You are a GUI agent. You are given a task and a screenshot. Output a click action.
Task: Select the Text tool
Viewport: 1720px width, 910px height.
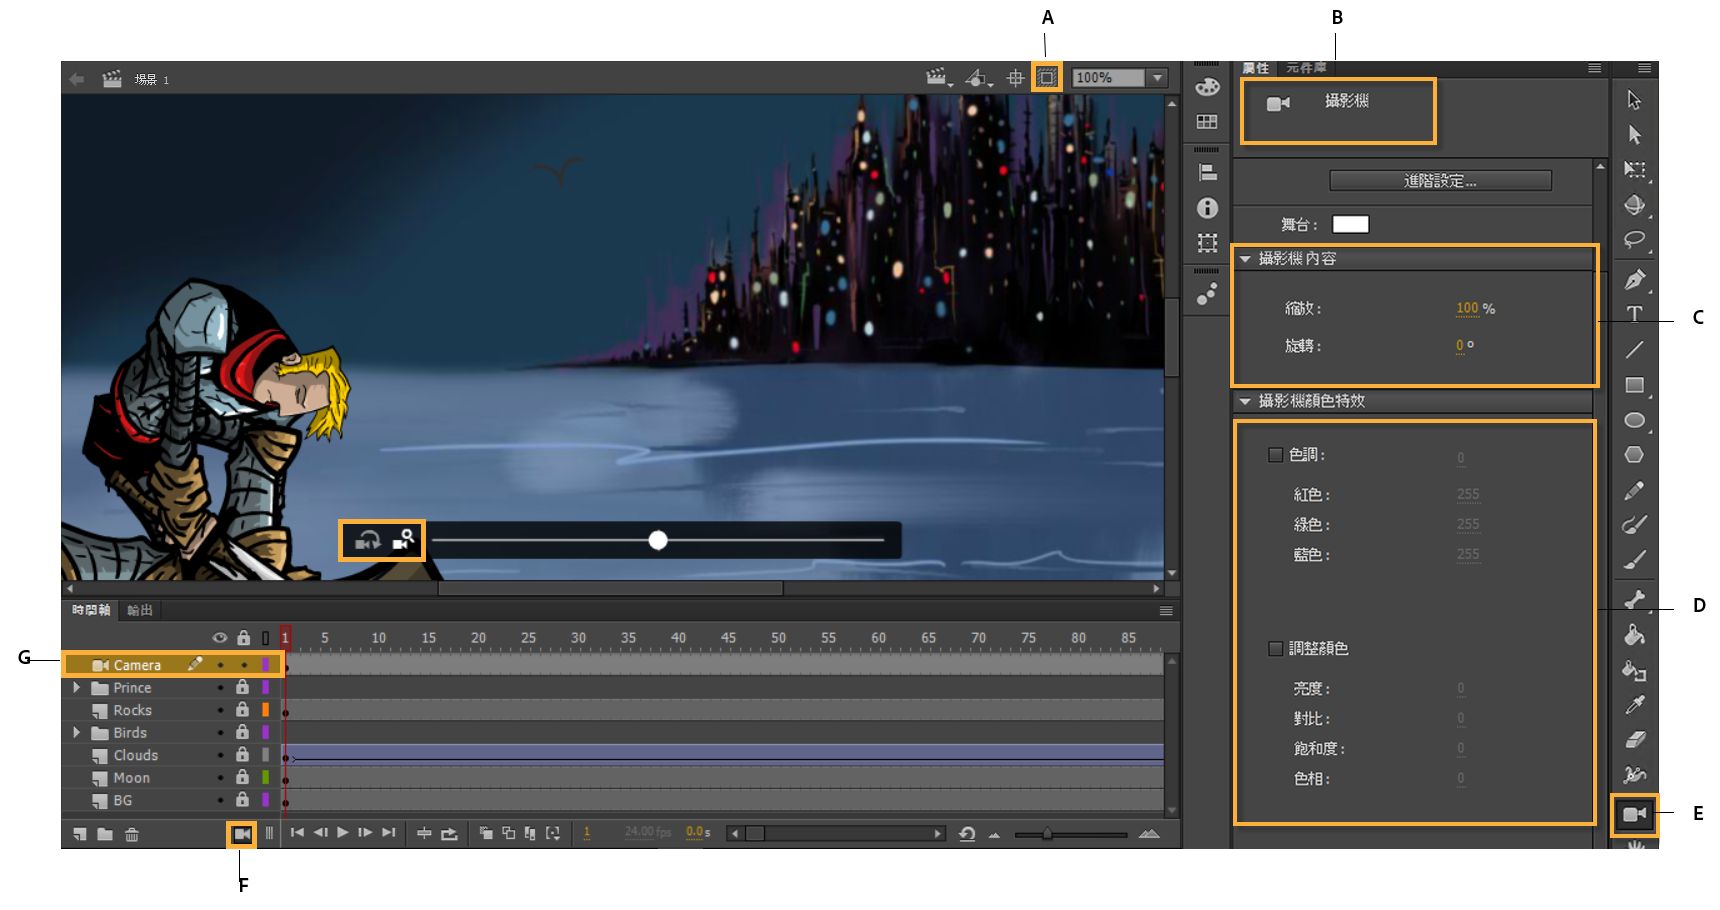click(x=1634, y=314)
